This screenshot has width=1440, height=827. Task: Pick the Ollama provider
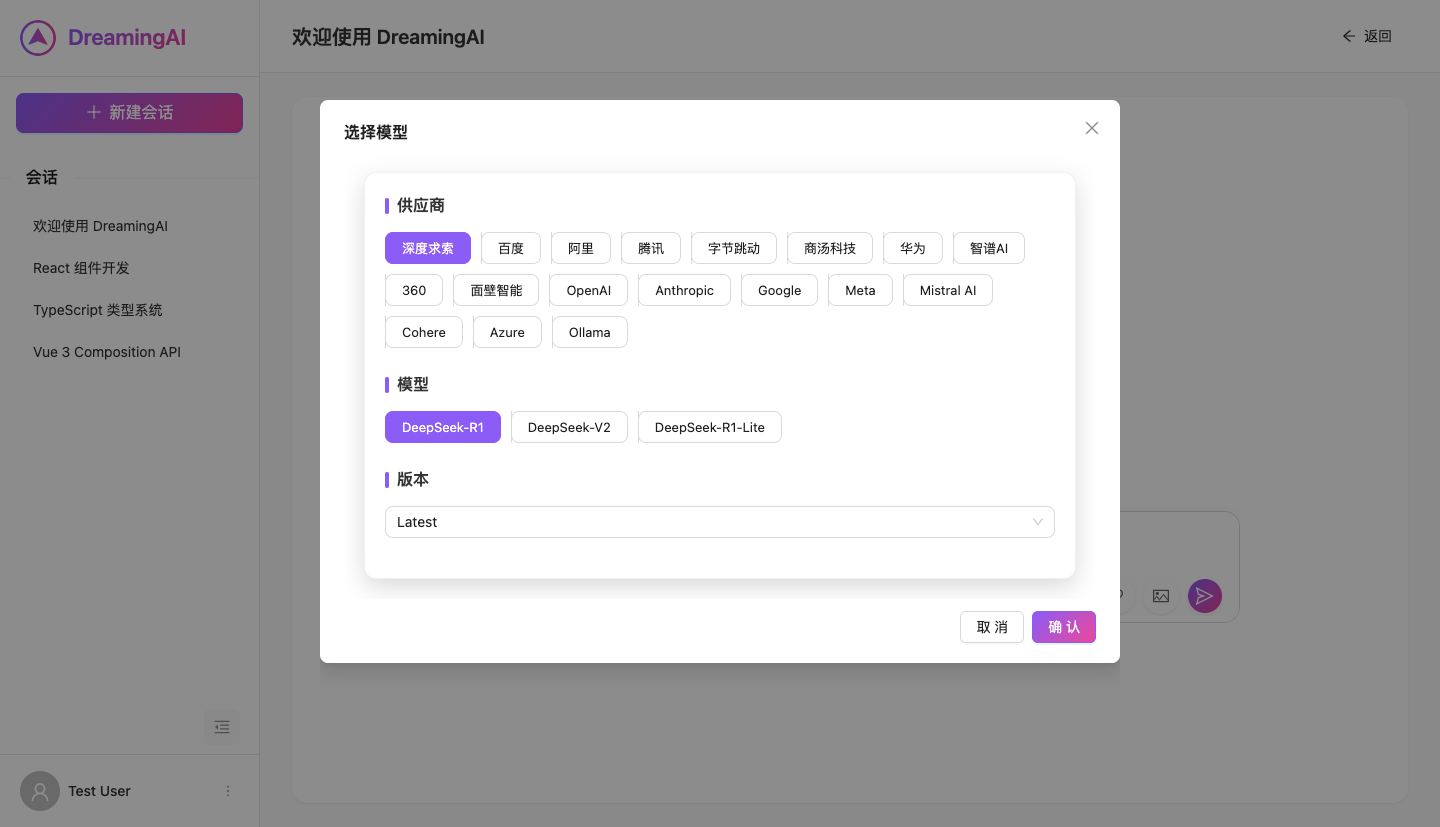pyautogui.click(x=590, y=332)
